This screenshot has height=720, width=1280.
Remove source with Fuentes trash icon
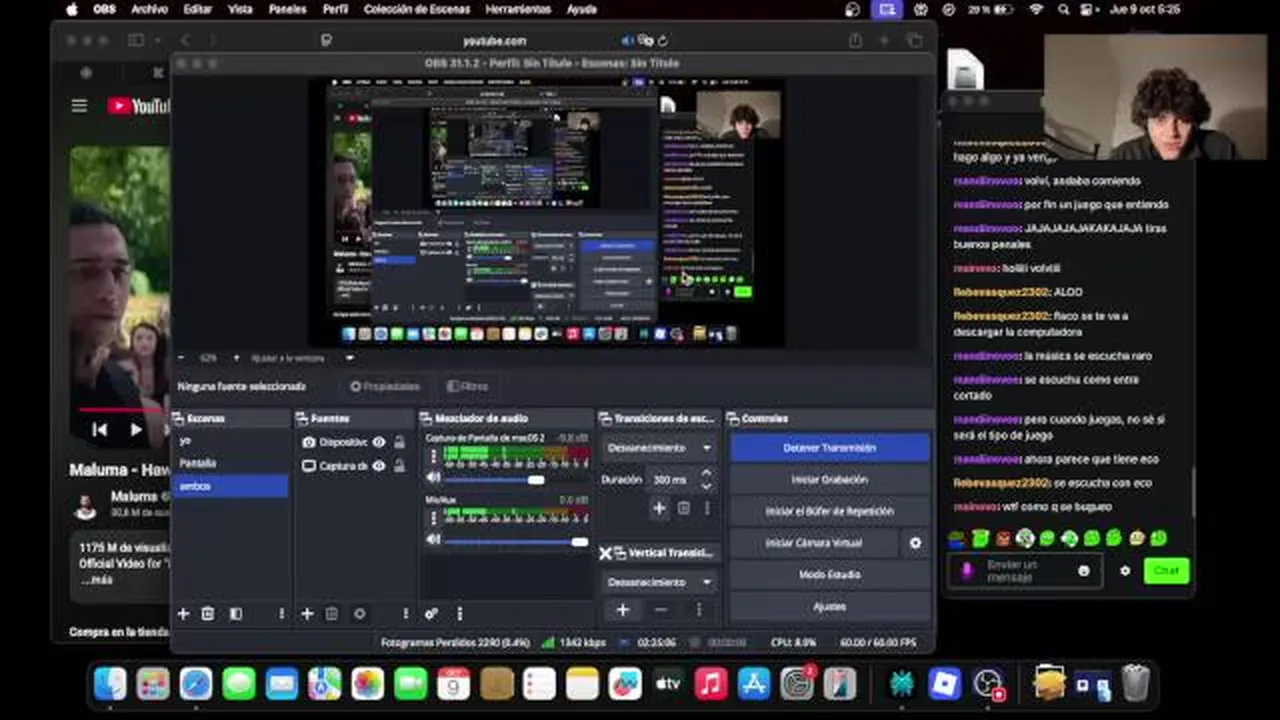[x=332, y=614]
